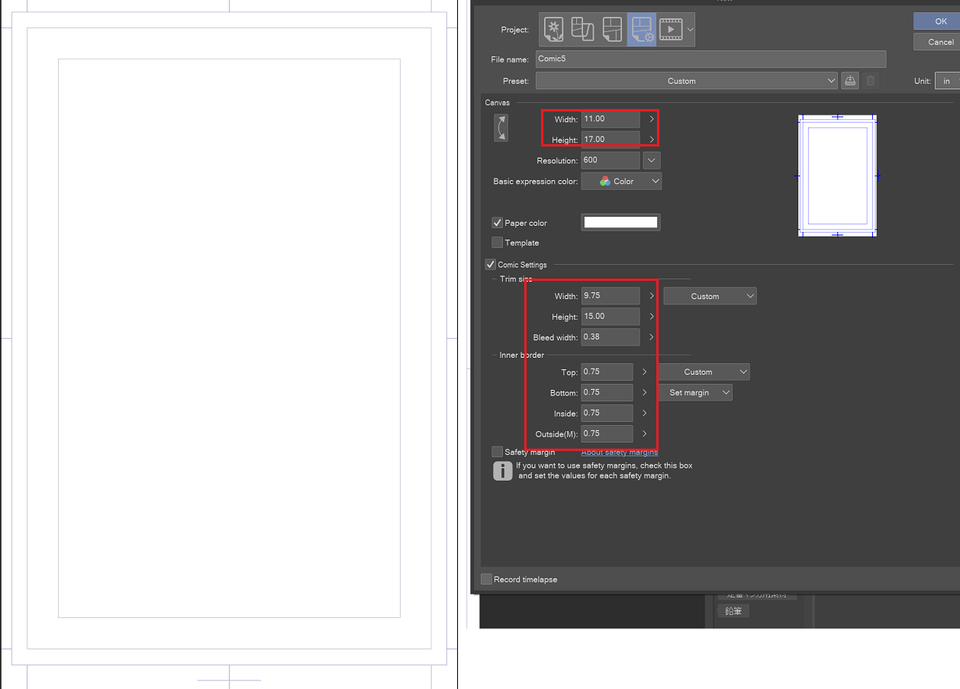Click the Resolution field 600

pos(610,160)
